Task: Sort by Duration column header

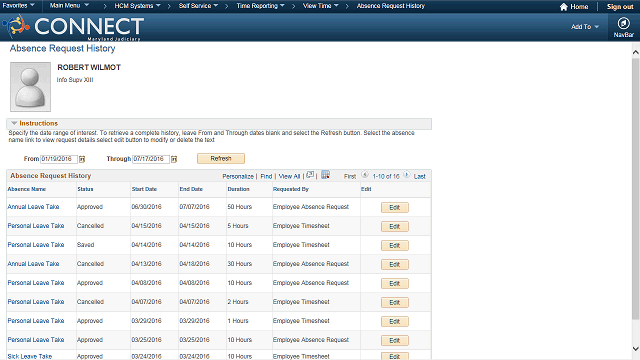Action: click(238, 189)
